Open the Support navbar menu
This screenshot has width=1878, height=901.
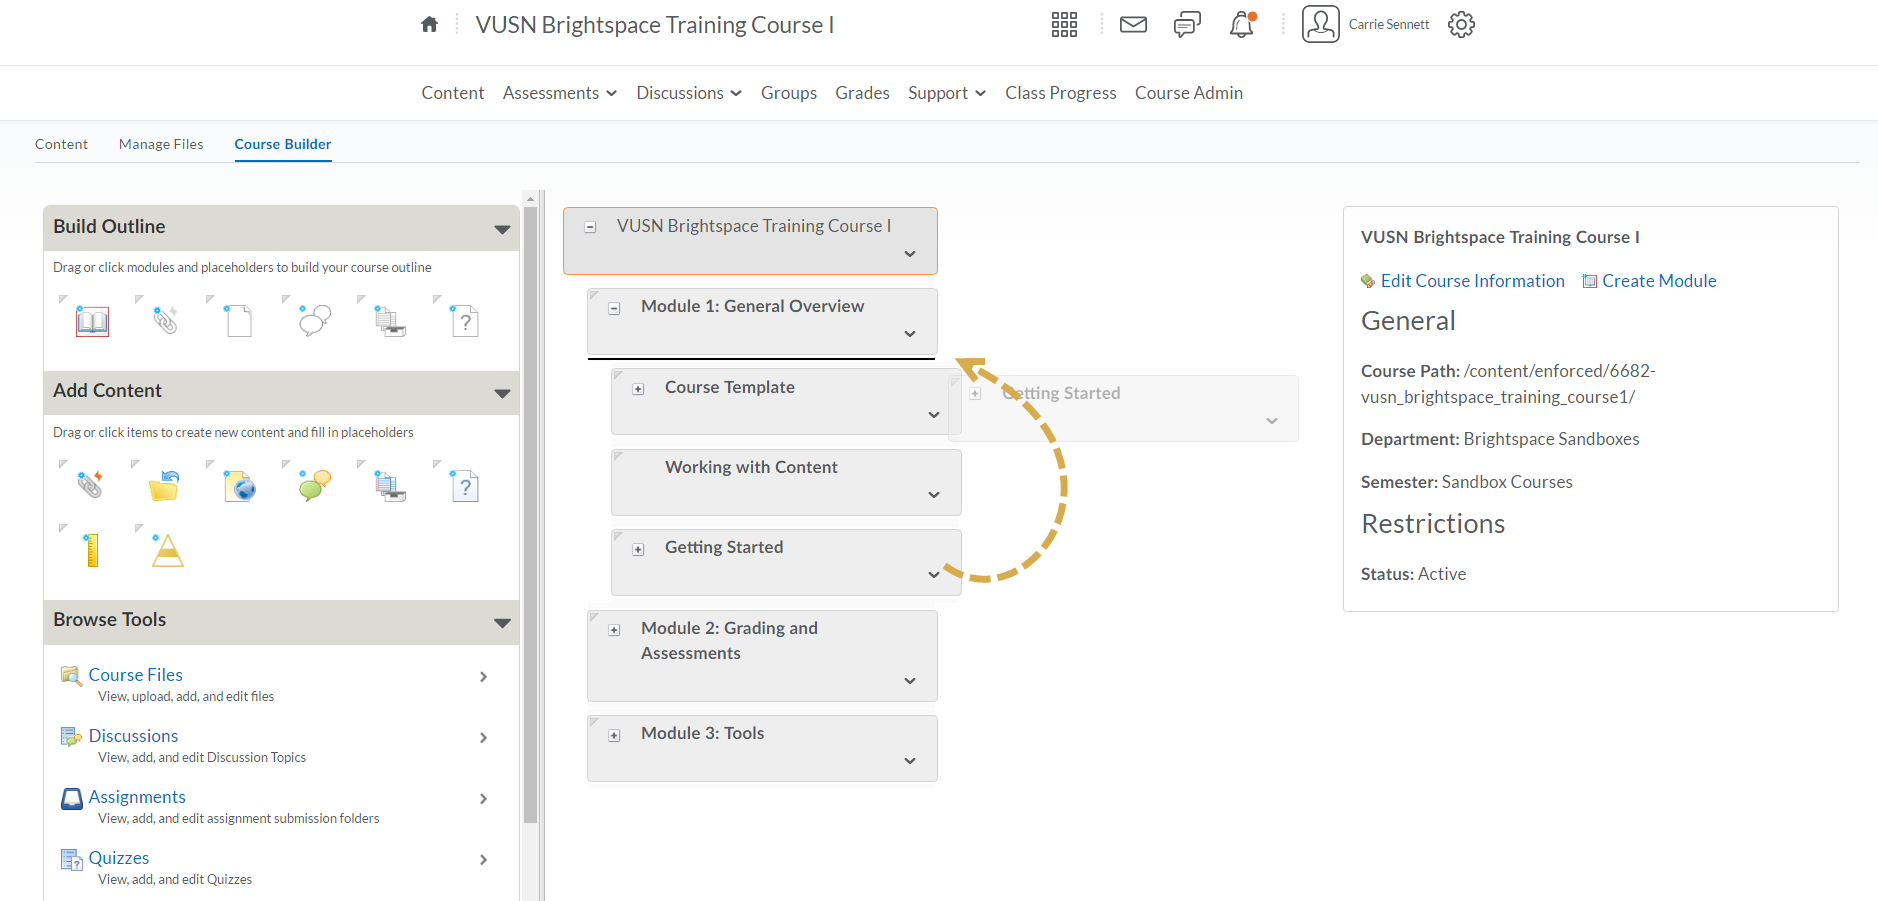pyautogui.click(x=947, y=93)
